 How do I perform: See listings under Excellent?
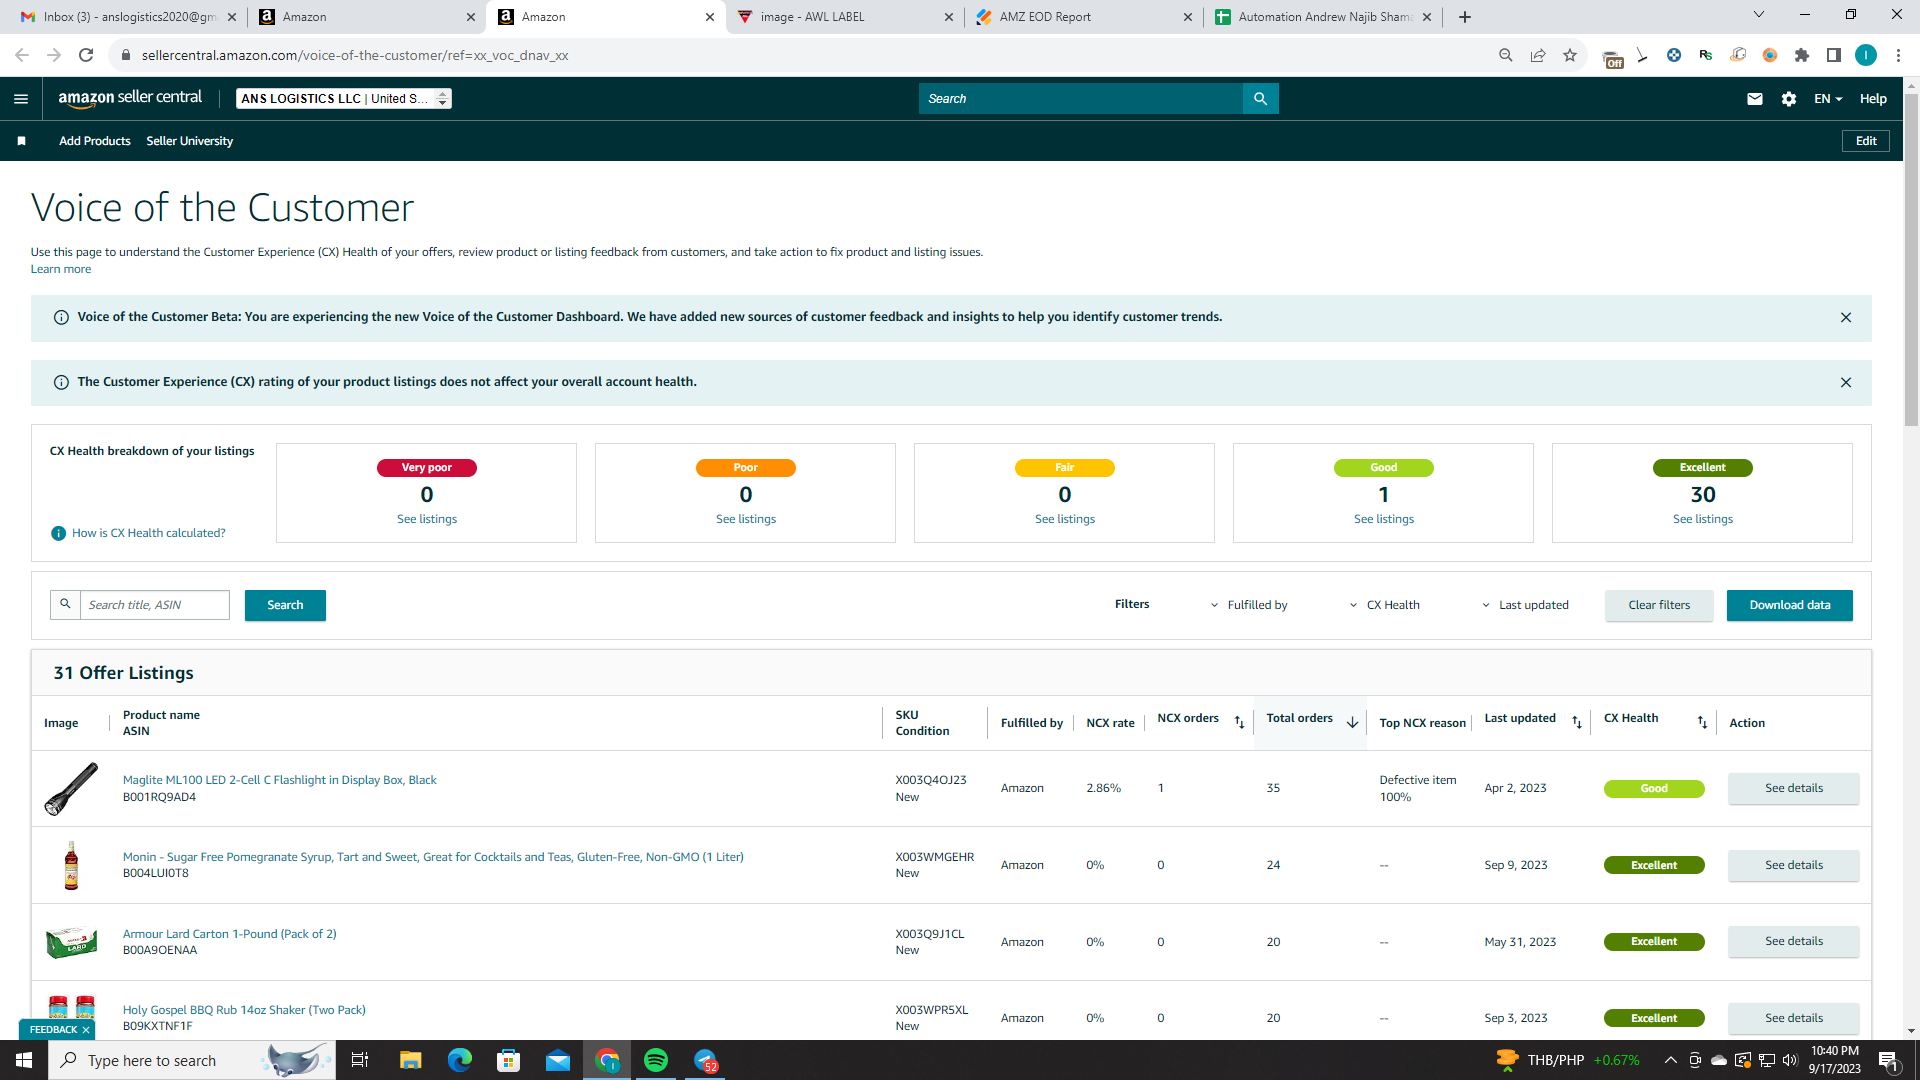(x=1703, y=519)
